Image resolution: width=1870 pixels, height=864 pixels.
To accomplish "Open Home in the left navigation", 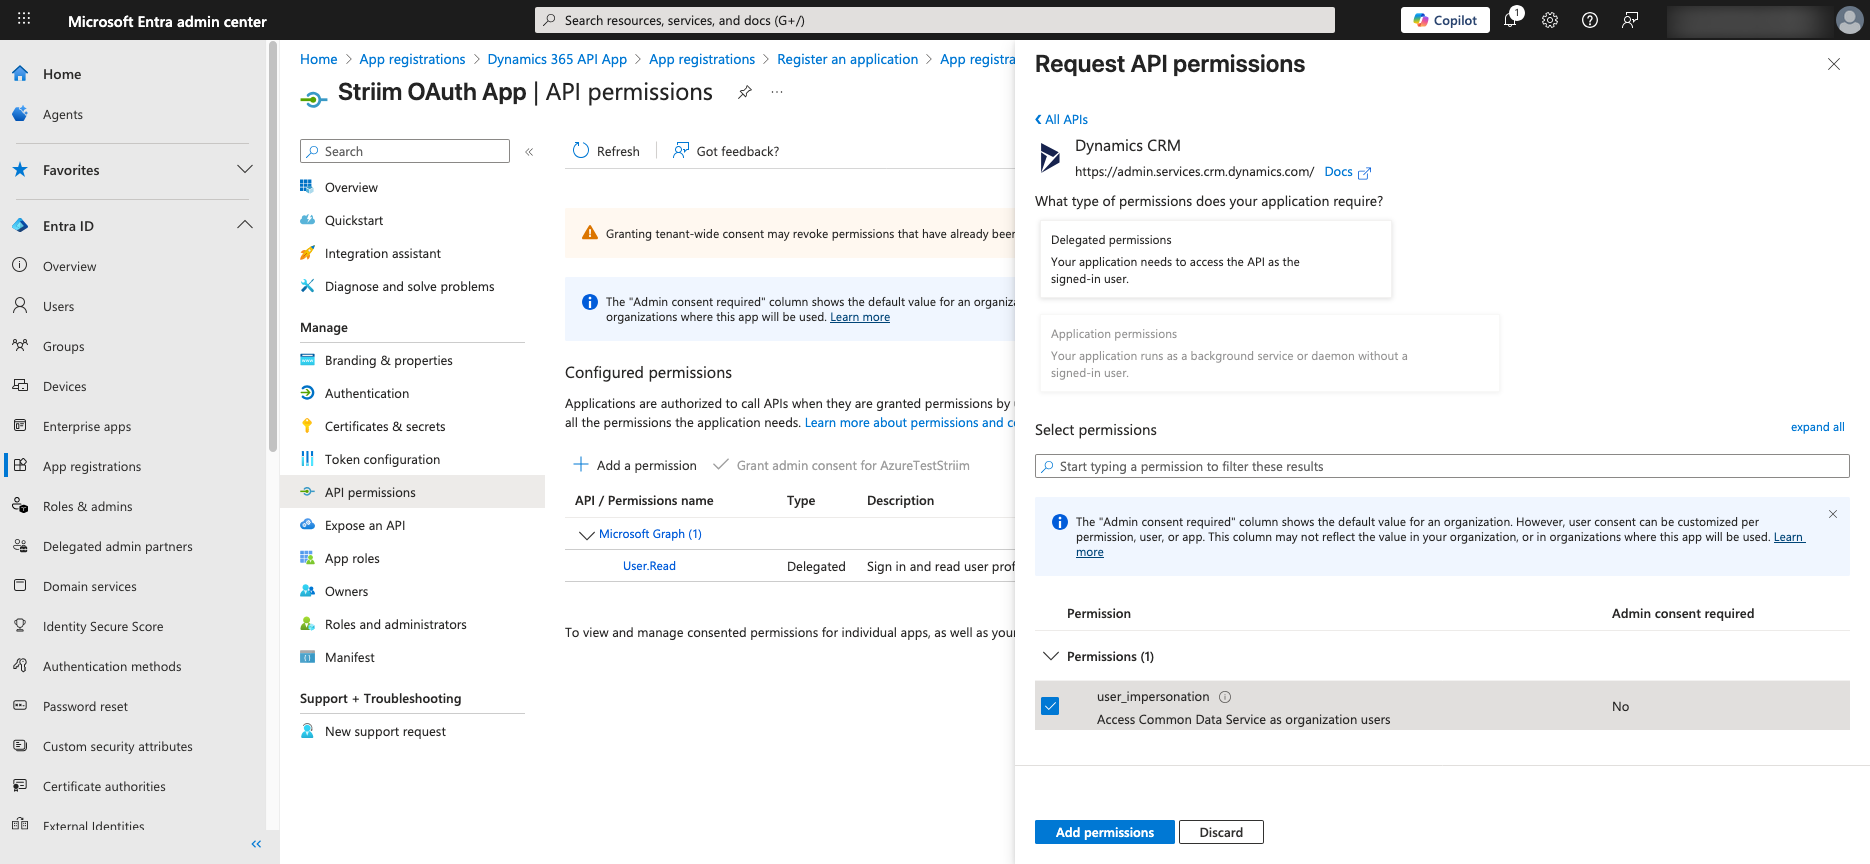I will (x=62, y=74).
